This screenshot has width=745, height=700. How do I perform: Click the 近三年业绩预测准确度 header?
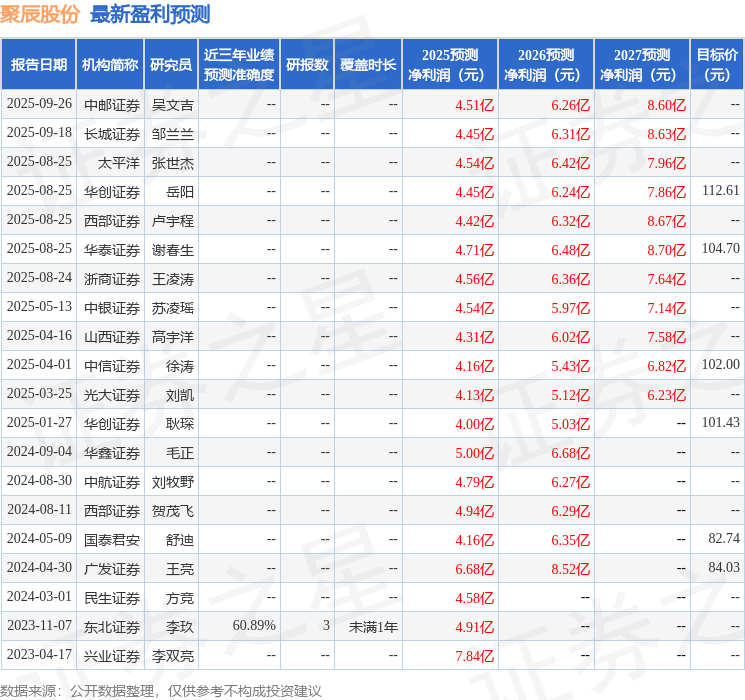point(238,65)
